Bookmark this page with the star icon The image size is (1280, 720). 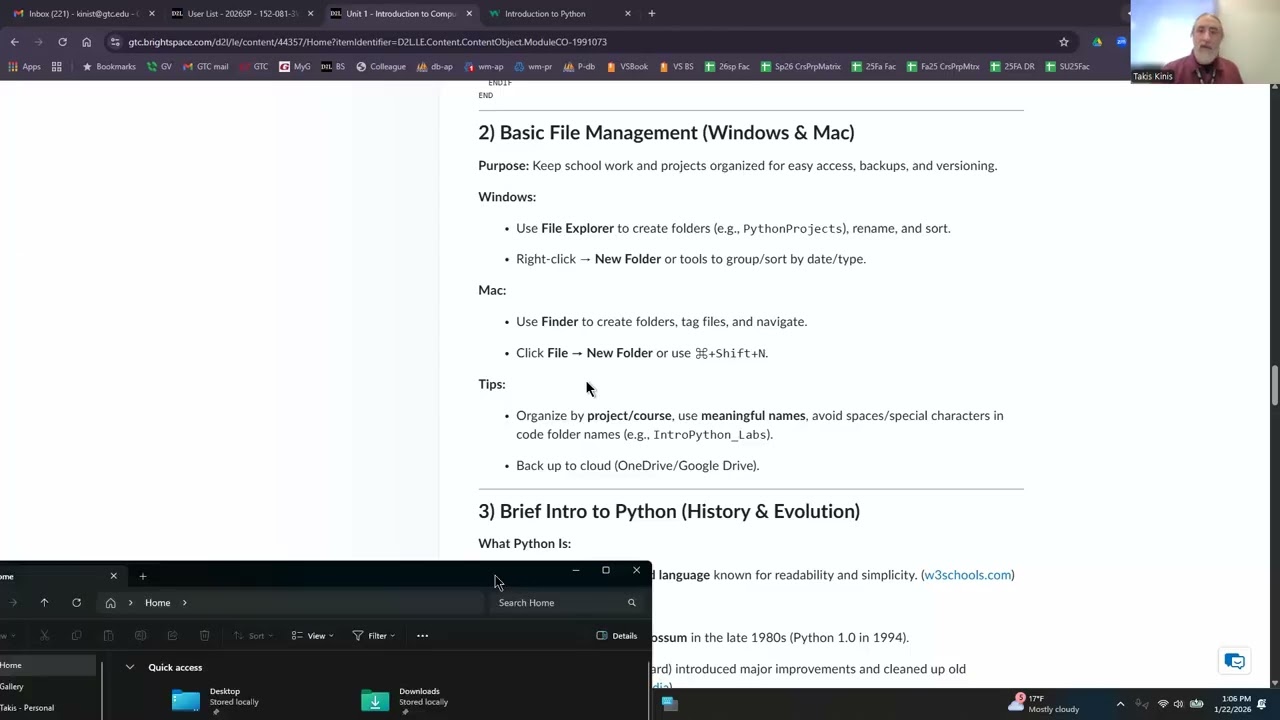[1064, 42]
